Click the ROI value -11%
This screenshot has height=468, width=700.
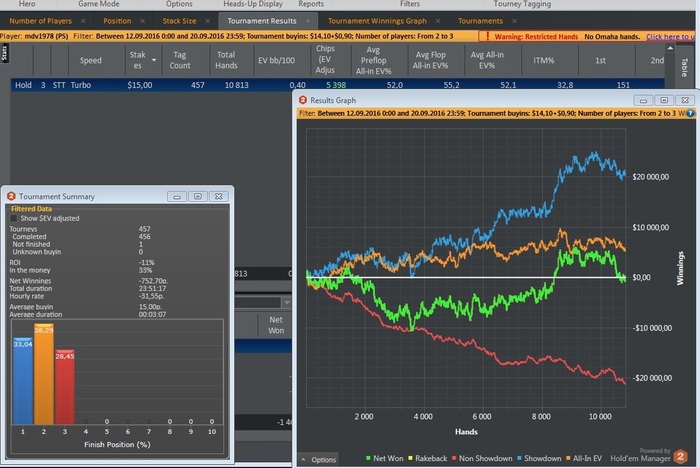[146, 263]
